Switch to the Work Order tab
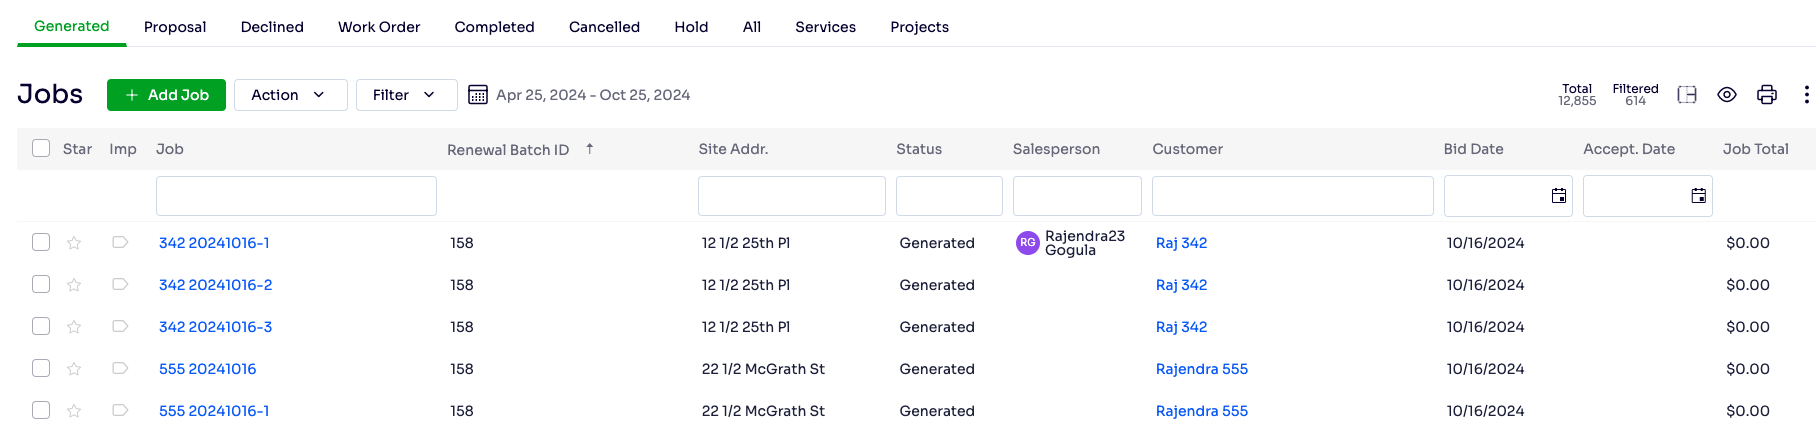 379,27
